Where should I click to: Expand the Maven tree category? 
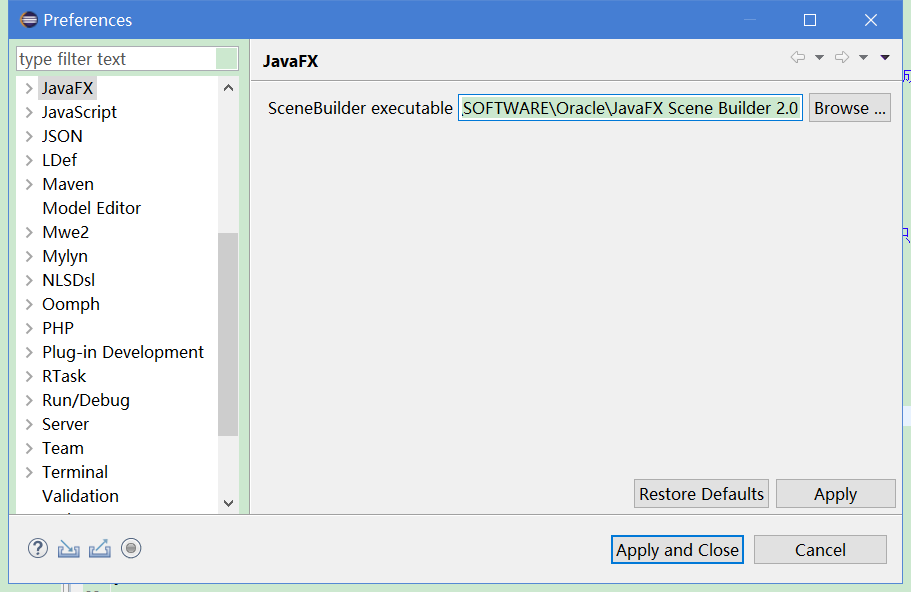pyautogui.click(x=29, y=184)
